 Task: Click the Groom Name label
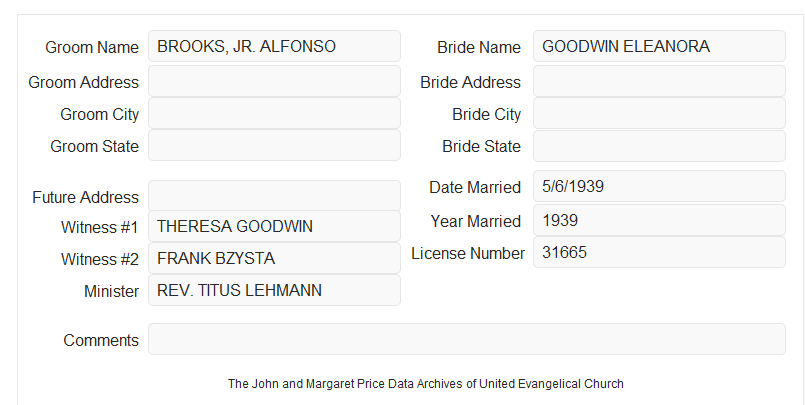coord(92,47)
